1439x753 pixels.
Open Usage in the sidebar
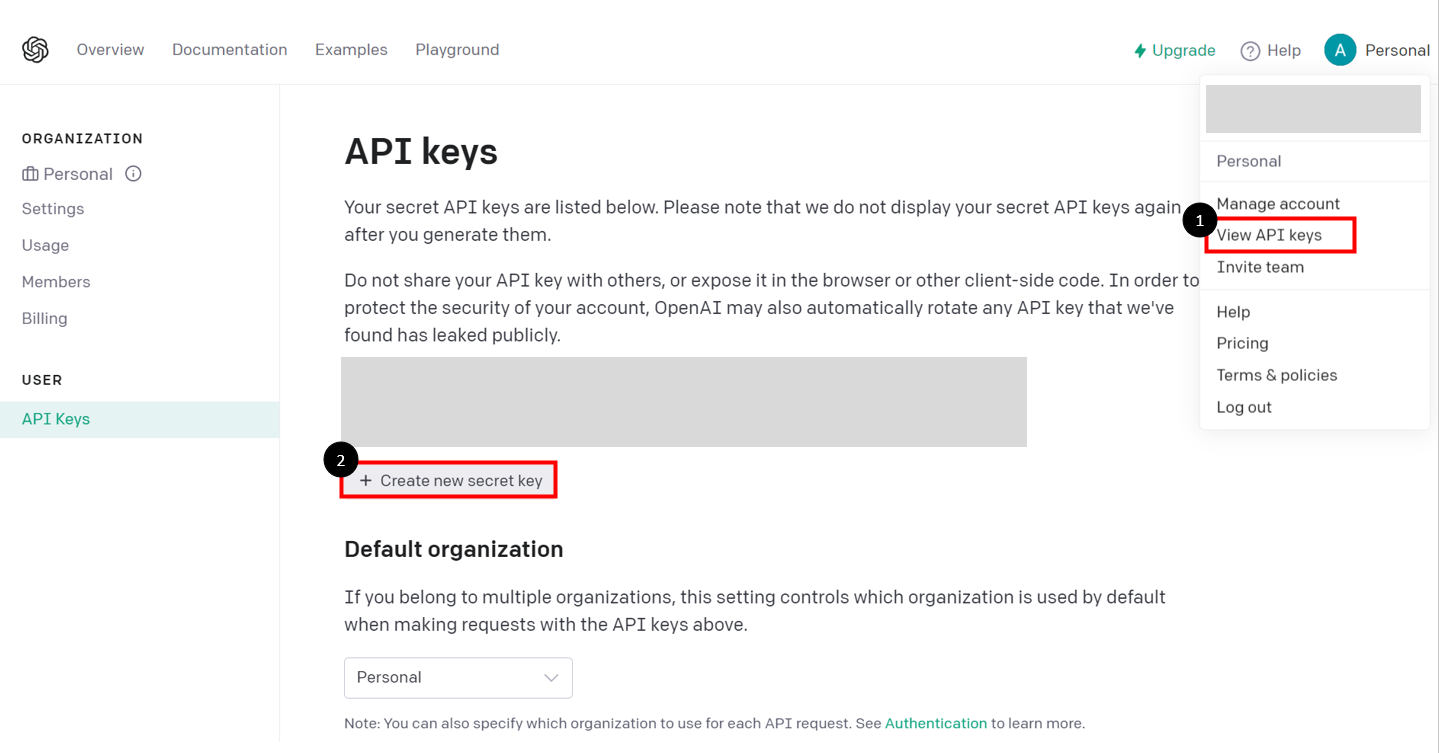point(46,245)
